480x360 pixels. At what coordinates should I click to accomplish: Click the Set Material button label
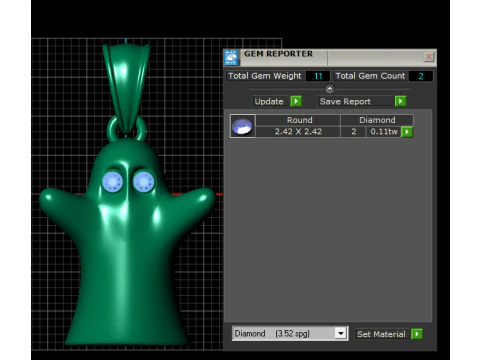(381, 334)
